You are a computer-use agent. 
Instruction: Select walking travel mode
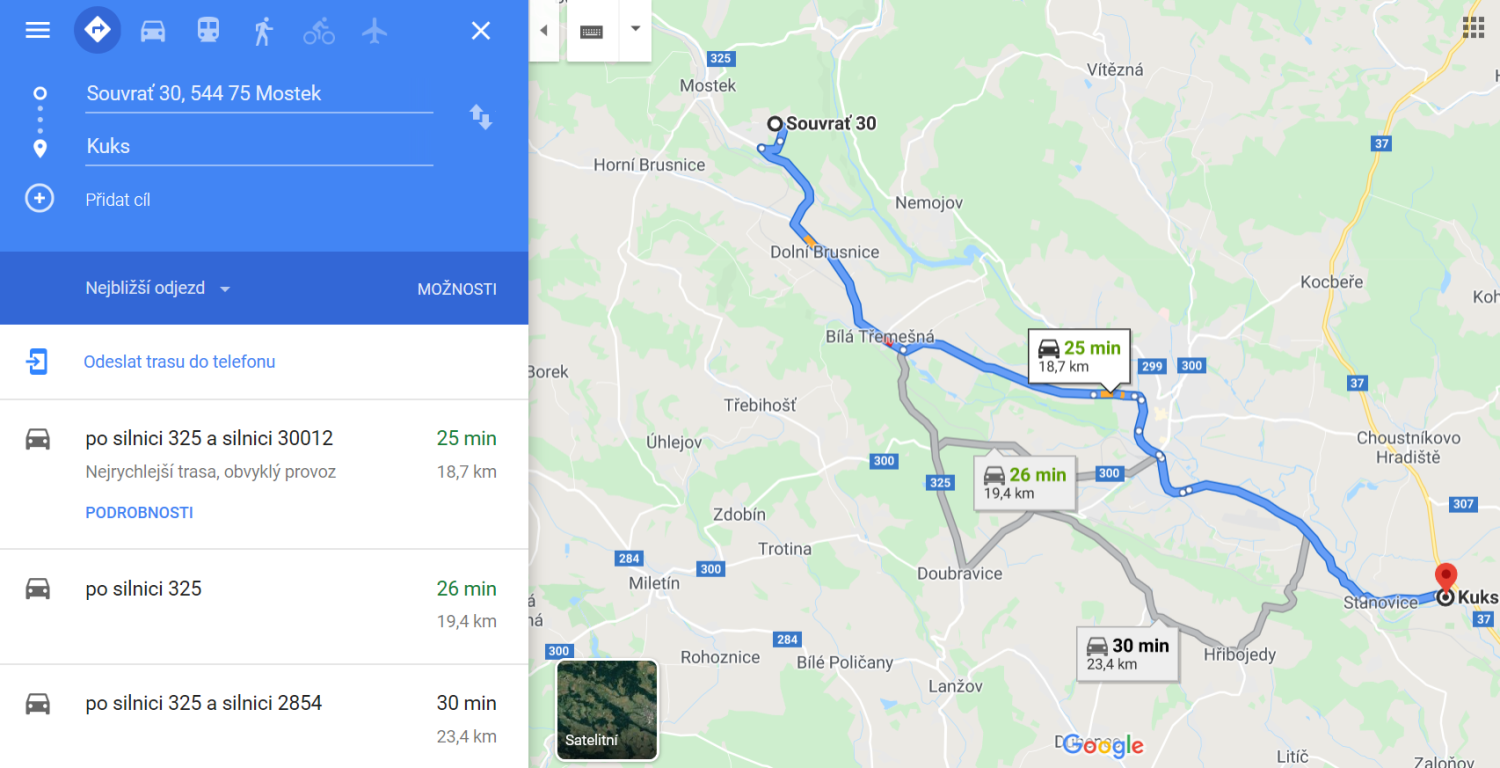[x=263, y=31]
